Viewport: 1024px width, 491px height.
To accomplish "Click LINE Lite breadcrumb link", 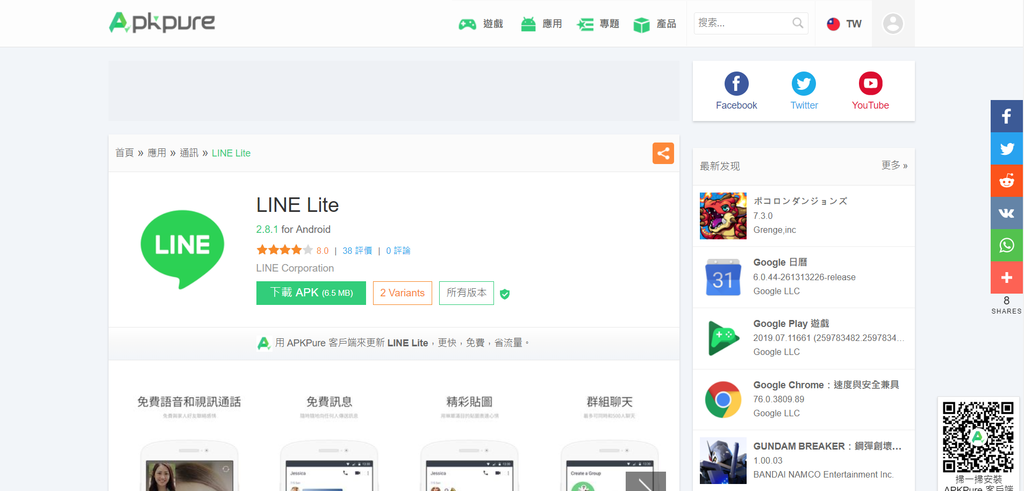I will (231, 153).
